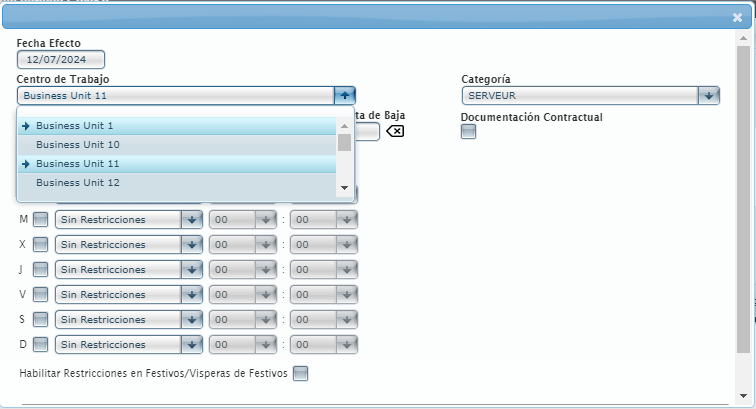Toggle the checkbox for day D
Image resolution: width=756 pixels, height=409 pixels.
(40, 344)
